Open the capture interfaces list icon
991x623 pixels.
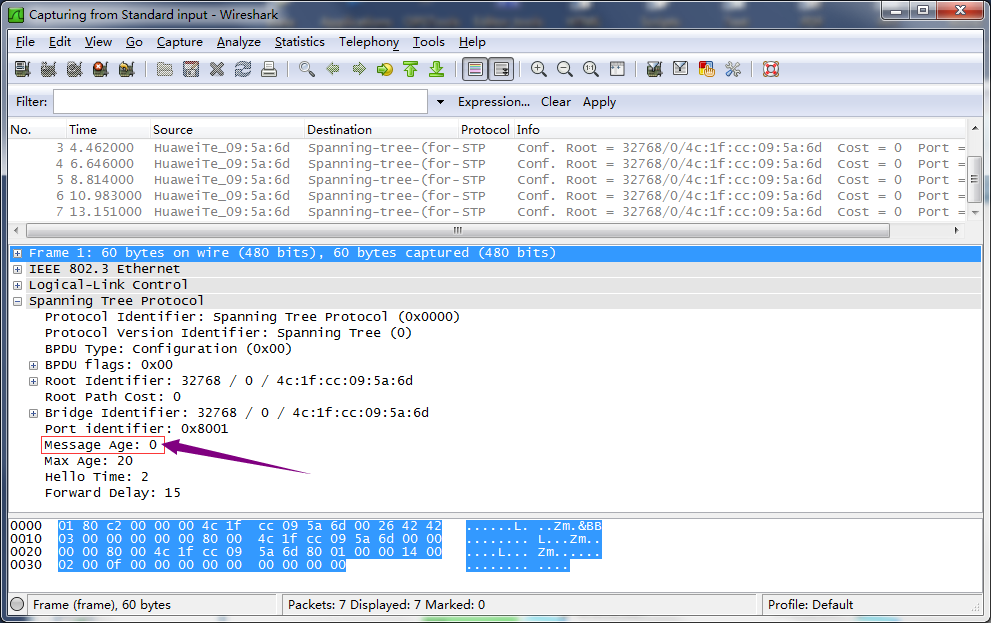click(x=23, y=69)
